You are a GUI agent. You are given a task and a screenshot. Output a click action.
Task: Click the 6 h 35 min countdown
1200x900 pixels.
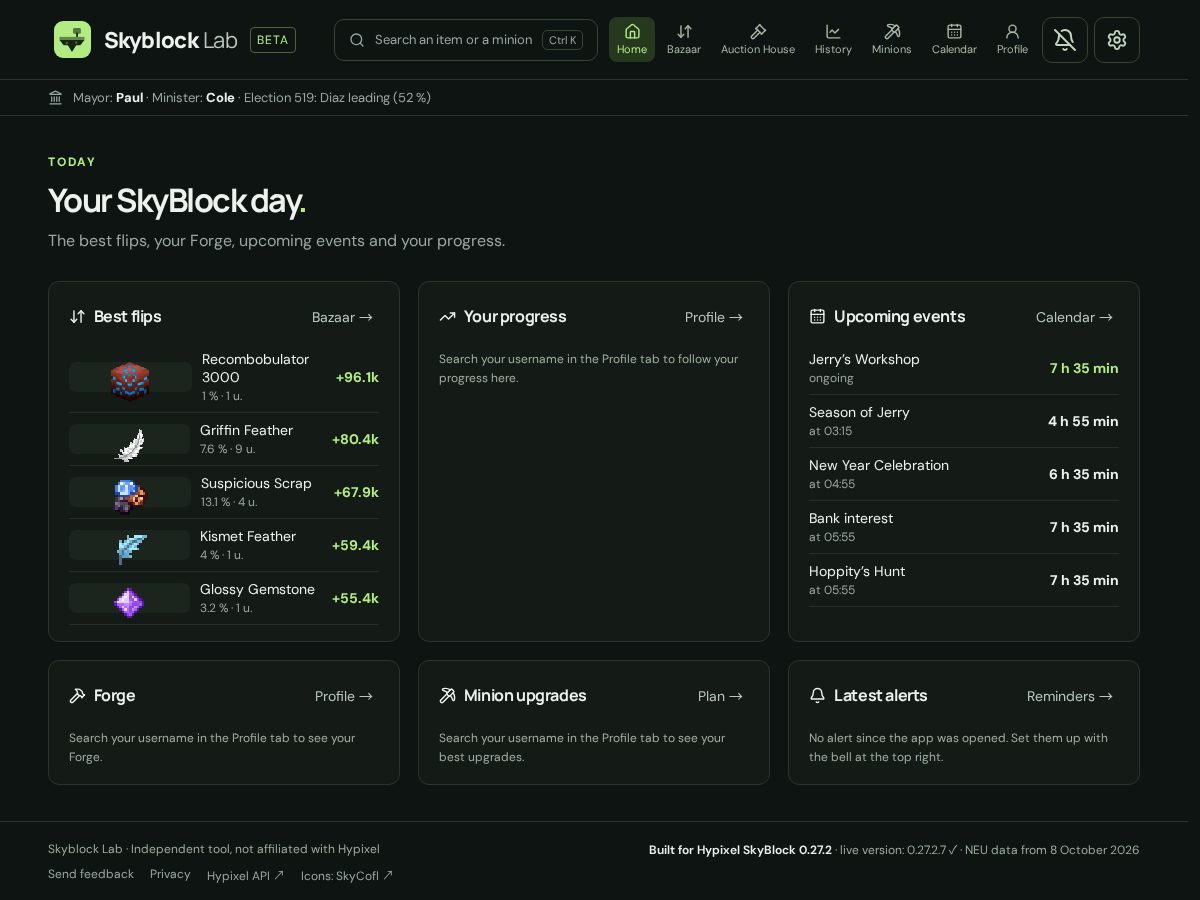pyautogui.click(x=1084, y=474)
